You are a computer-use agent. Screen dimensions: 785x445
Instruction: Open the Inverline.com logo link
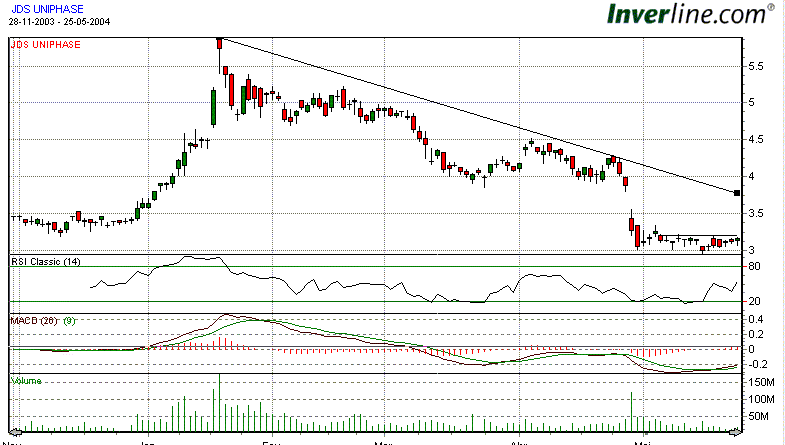[x=691, y=14]
